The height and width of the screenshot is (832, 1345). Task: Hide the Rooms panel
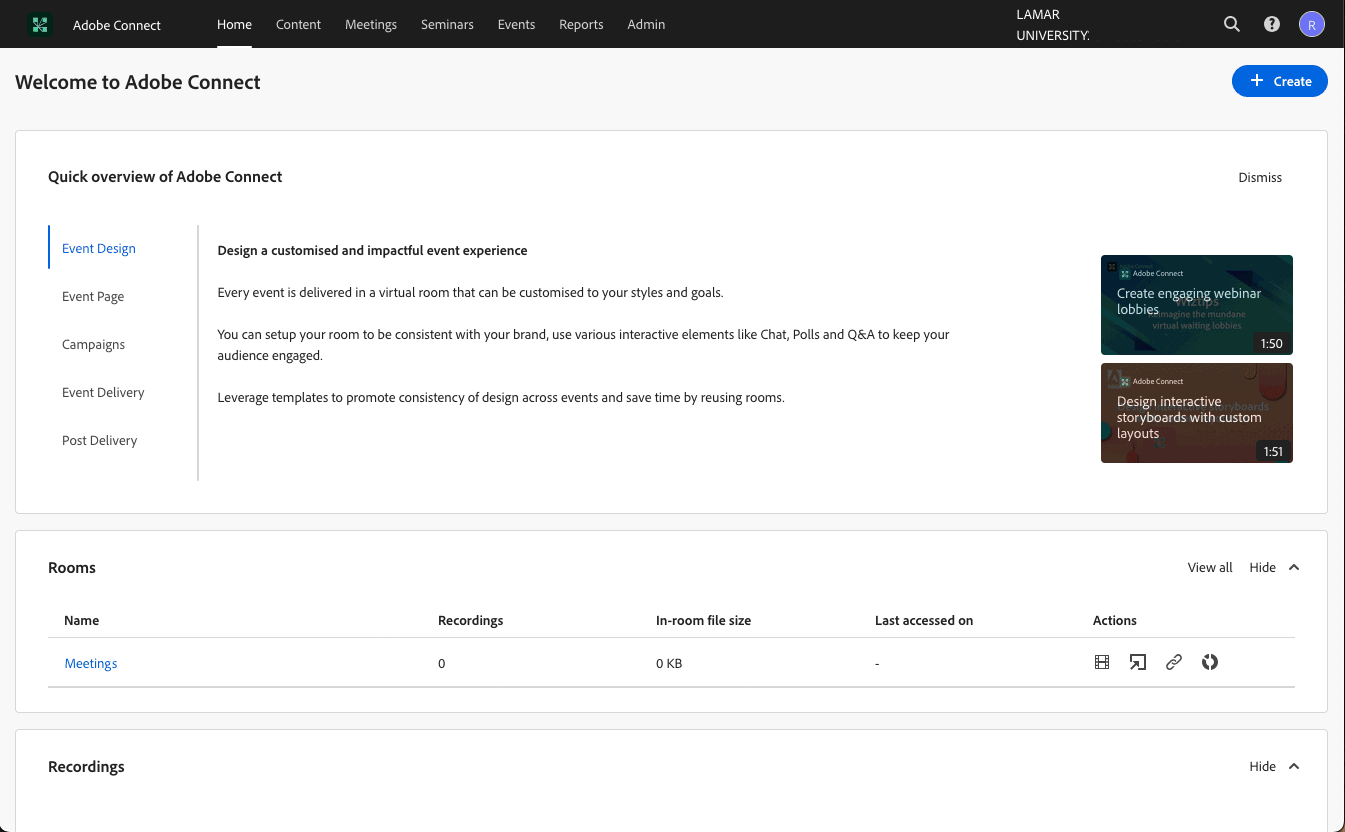click(x=1262, y=568)
